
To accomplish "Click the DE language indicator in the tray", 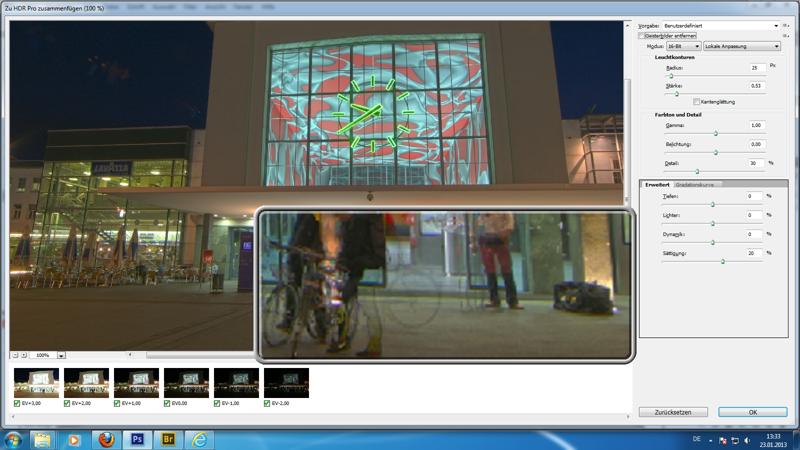I will 696,439.
